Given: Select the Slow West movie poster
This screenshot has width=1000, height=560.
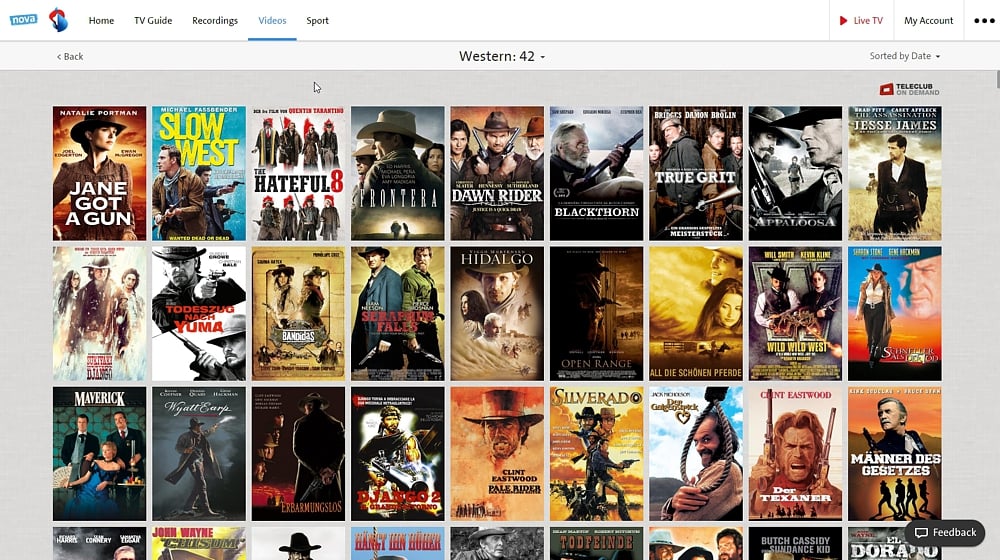Looking at the screenshot, I should 199,173.
